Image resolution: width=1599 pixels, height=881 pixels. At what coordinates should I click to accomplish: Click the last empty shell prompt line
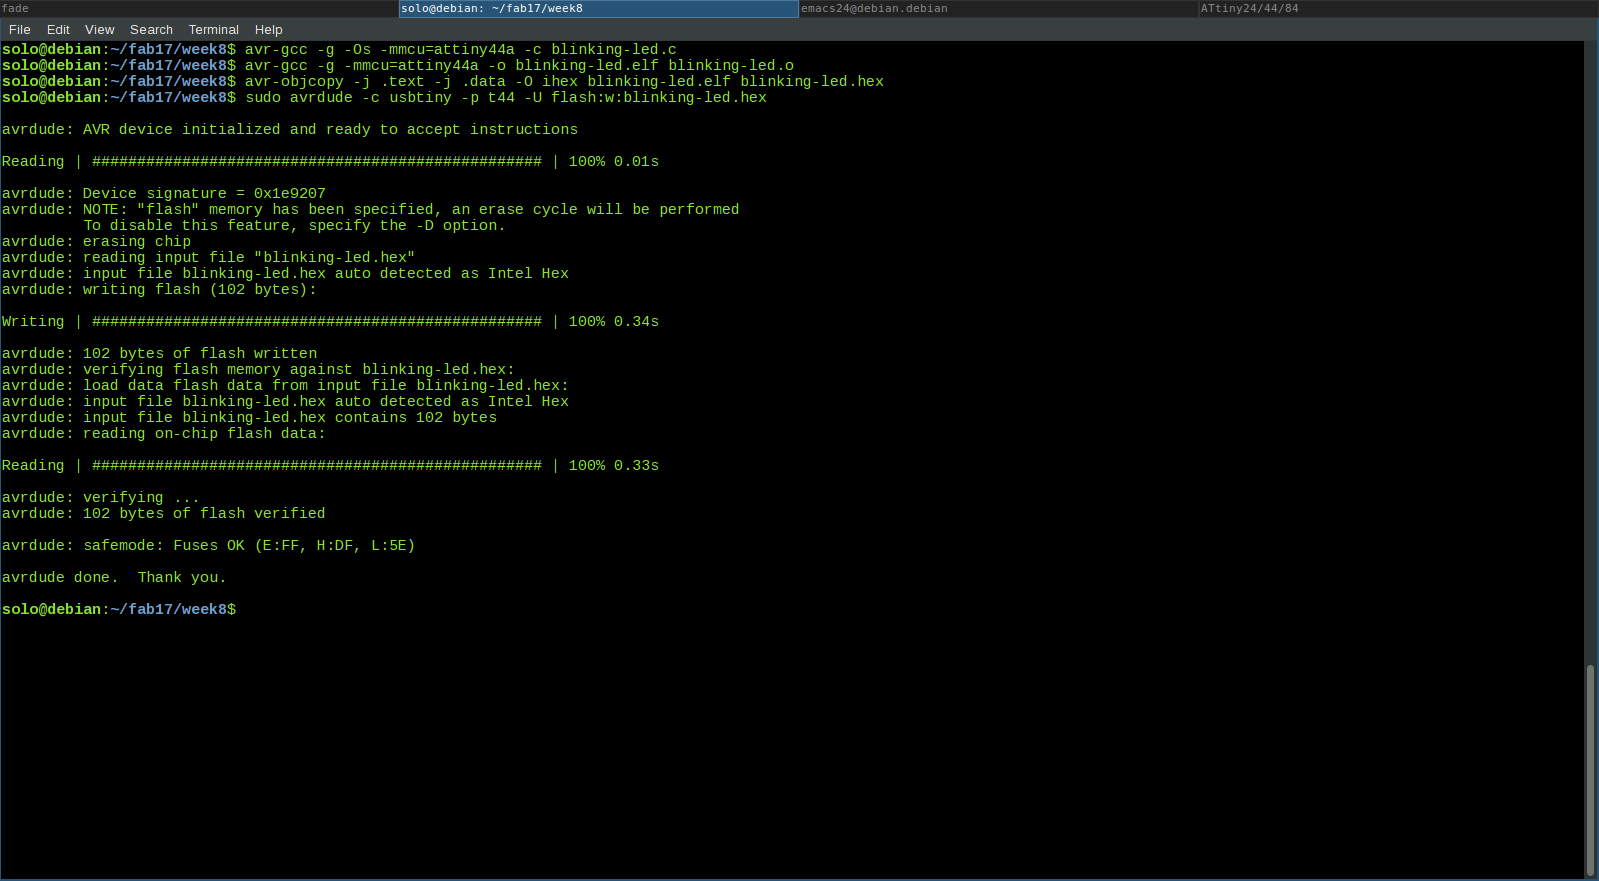119,609
